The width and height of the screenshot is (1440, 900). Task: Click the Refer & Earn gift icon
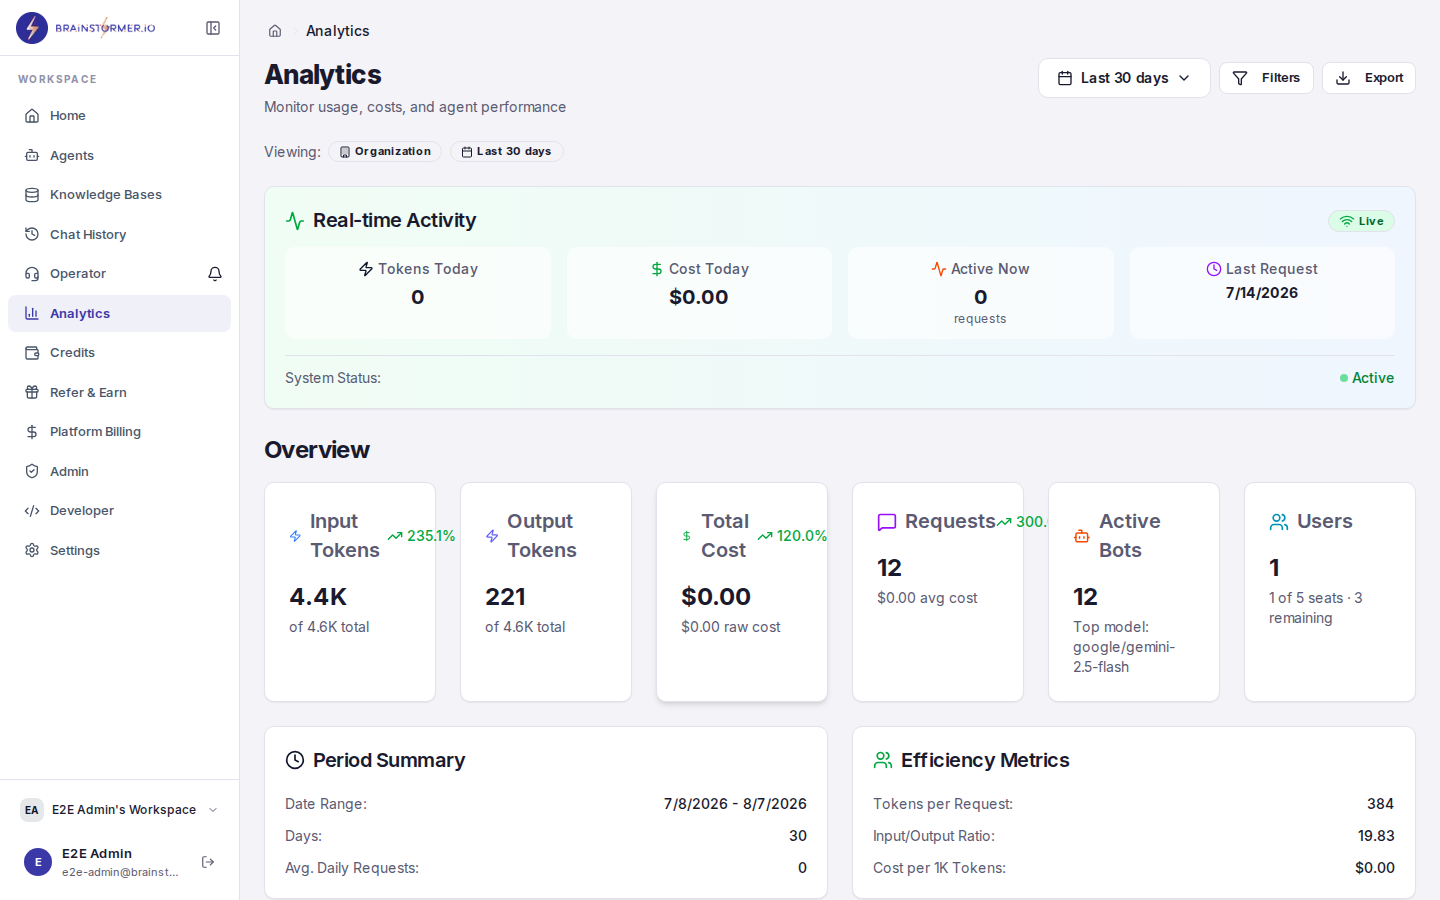pos(32,392)
